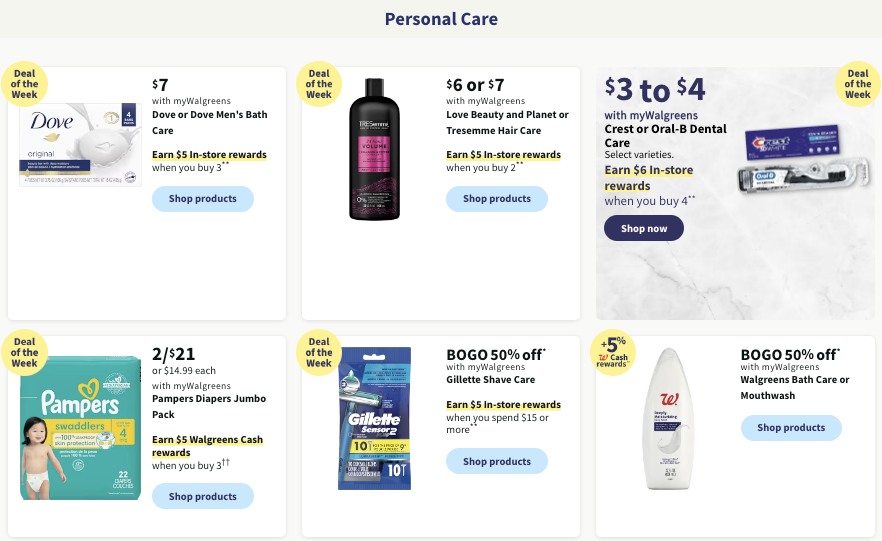Screen dimensions: 882x541
Task: Click Deal of the Week badge on Crest card
Action: coord(858,84)
